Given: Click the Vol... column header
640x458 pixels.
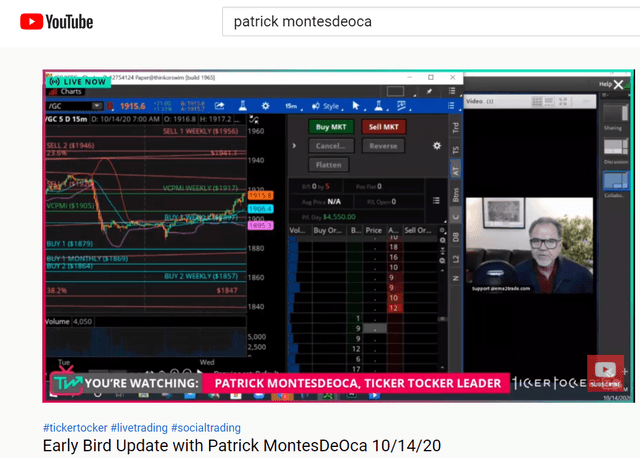Looking at the screenshot, I should (298, 231).
